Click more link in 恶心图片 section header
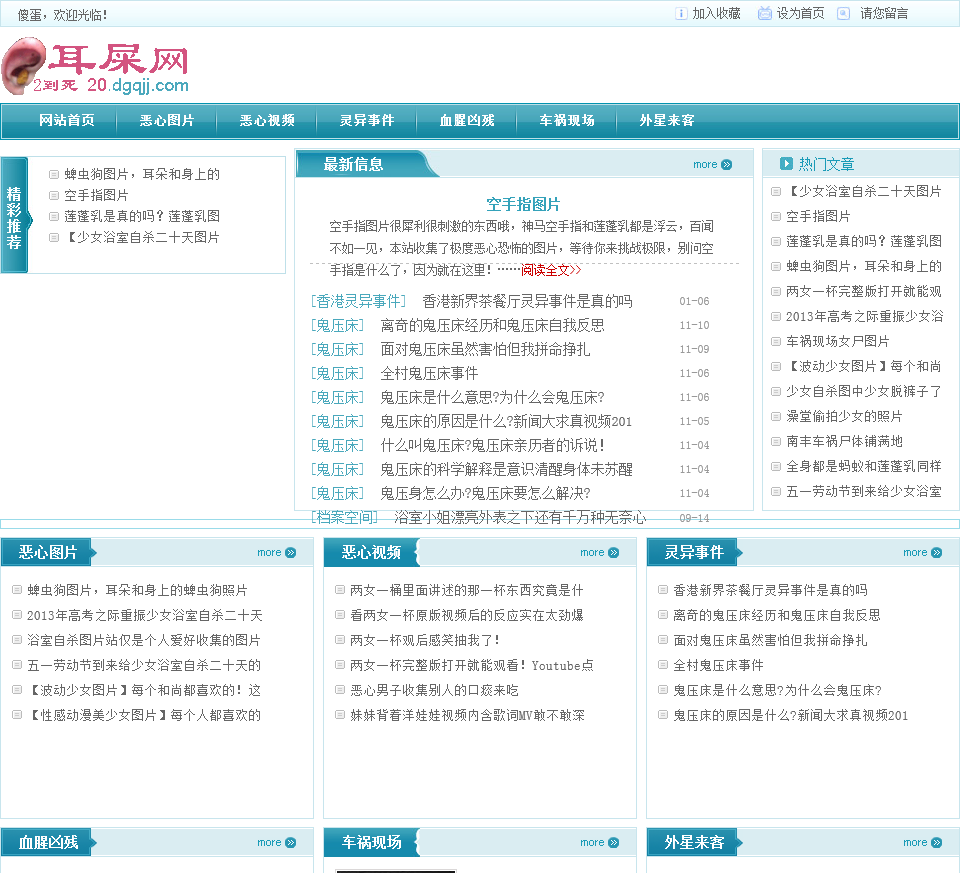960x873 pixels. click(269, 552)
